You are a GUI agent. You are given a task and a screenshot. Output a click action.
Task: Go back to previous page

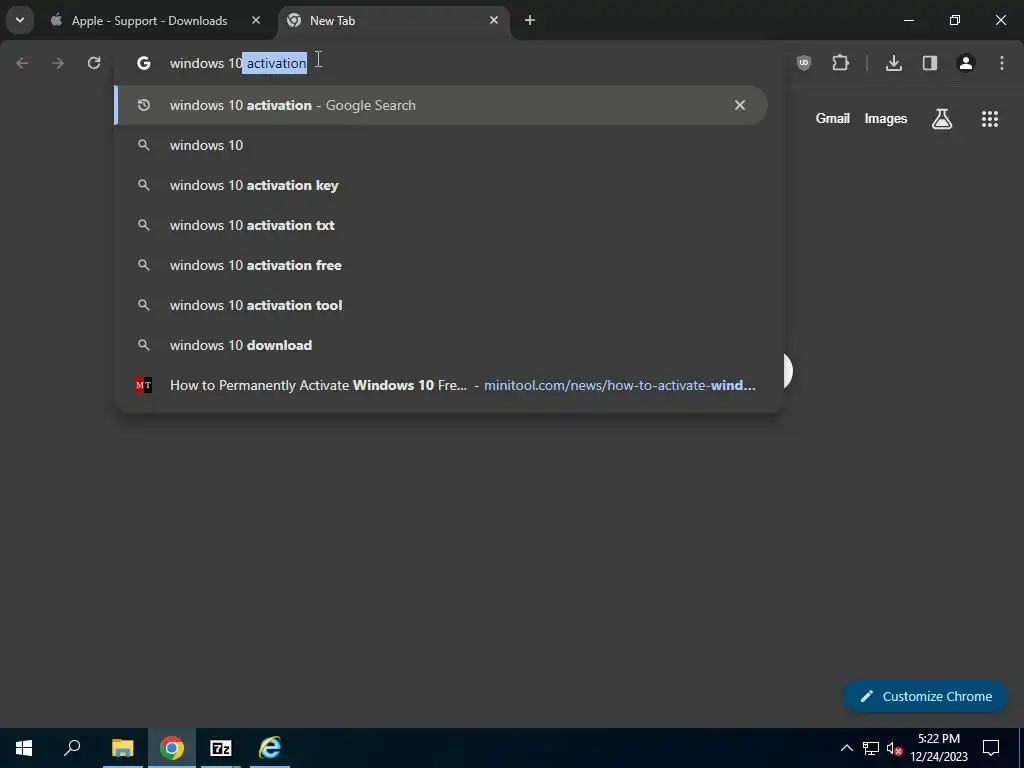click(x=22, y=63)
